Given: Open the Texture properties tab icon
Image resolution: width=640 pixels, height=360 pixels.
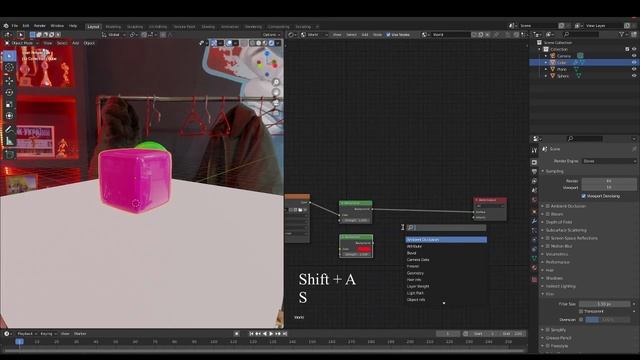Looking at the screenshot, I should click(x=534, y=280).
